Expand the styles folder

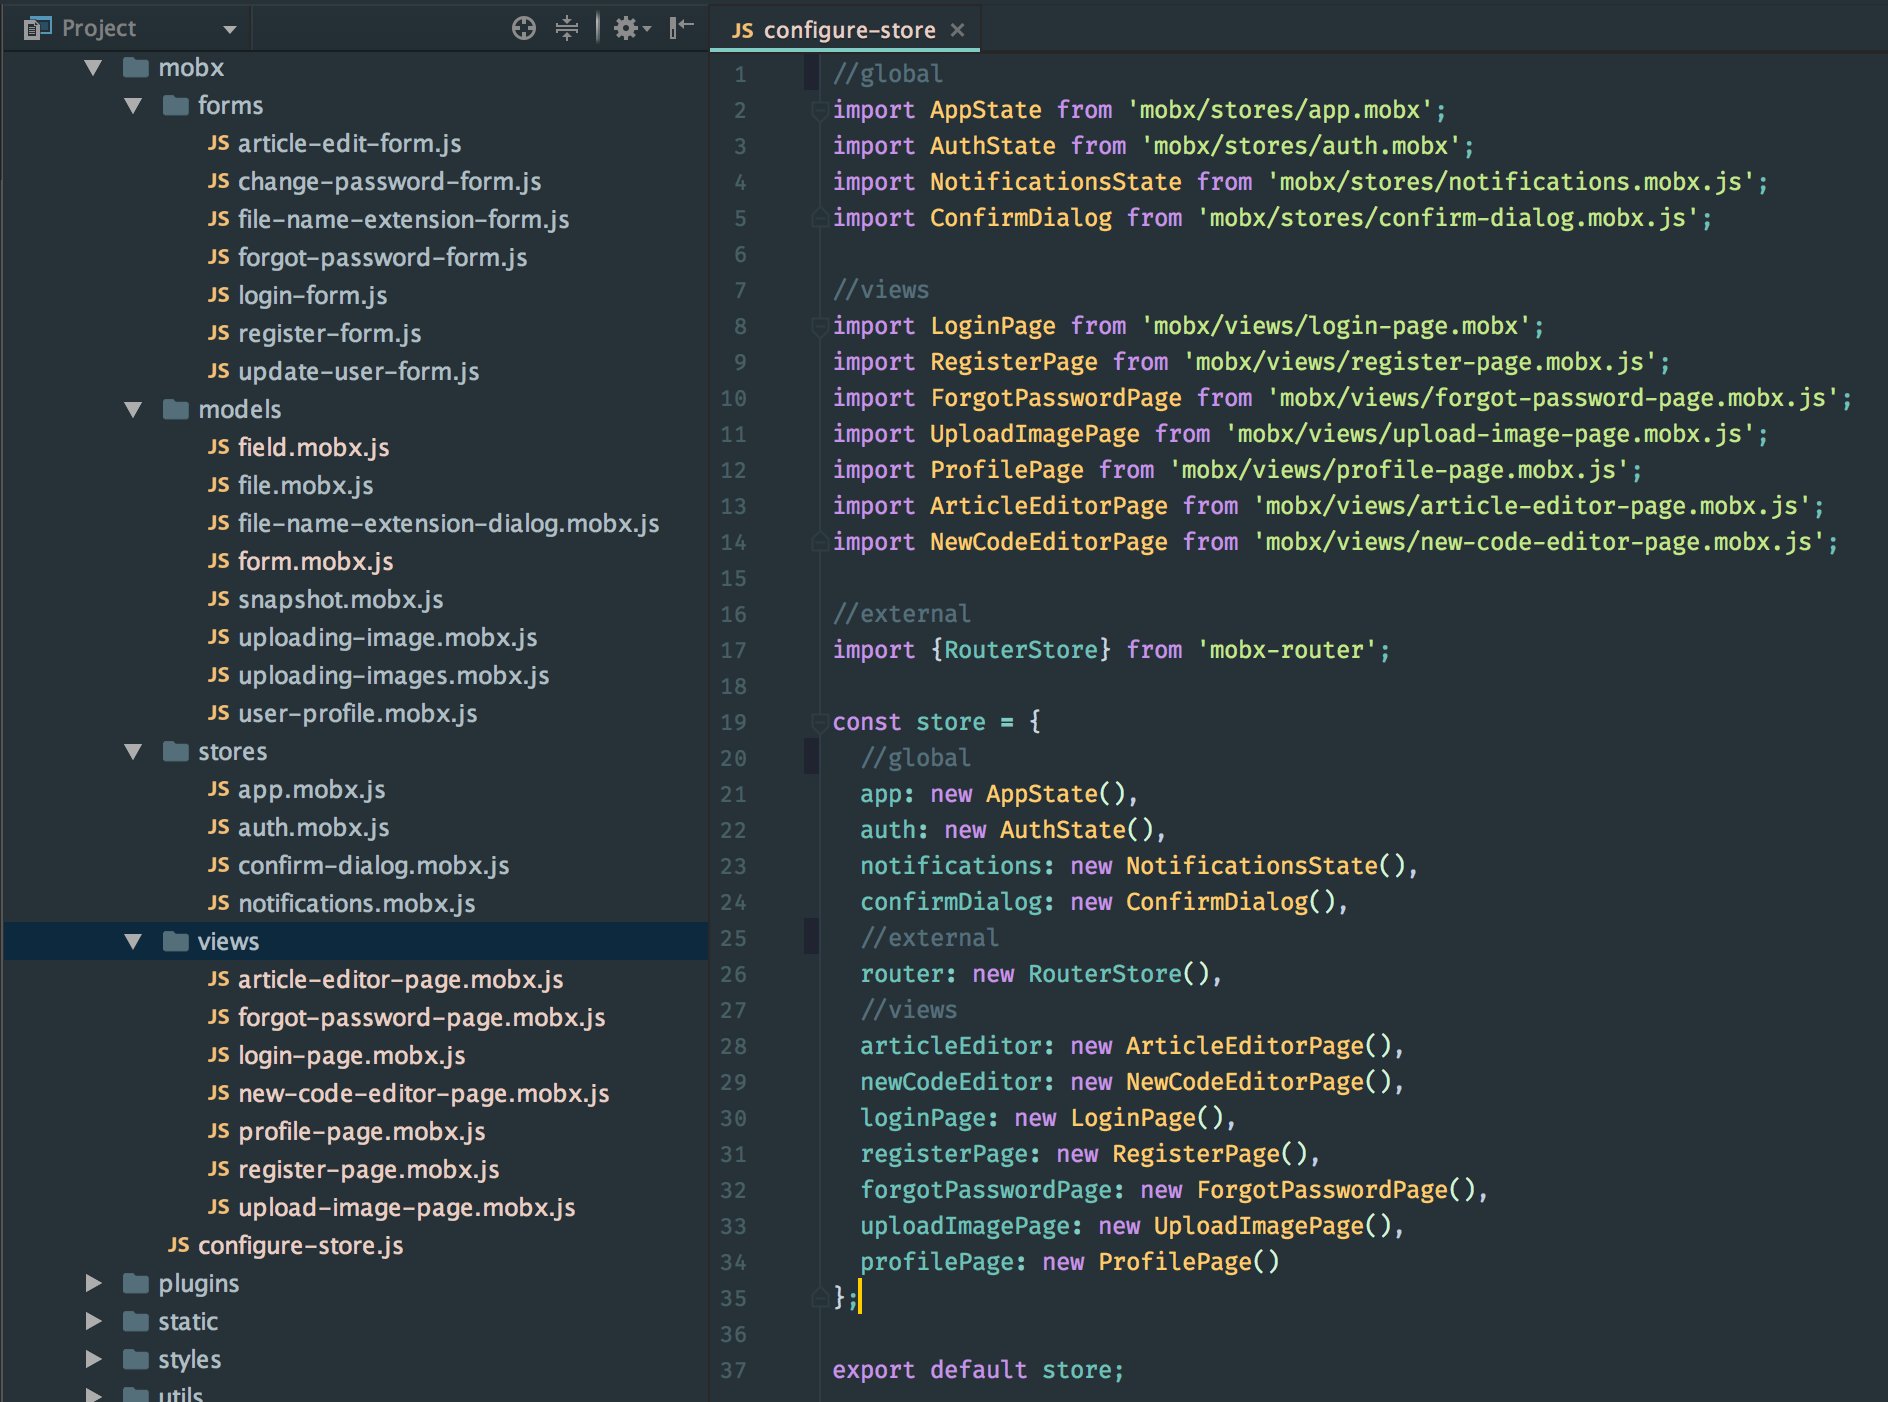[94, 1359]
